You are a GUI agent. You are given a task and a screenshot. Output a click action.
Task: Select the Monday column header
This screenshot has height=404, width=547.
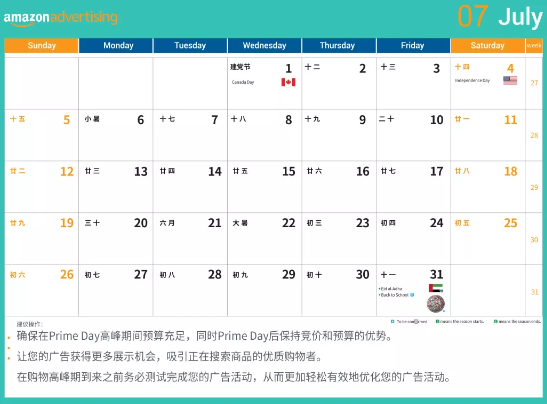[116, 45]
